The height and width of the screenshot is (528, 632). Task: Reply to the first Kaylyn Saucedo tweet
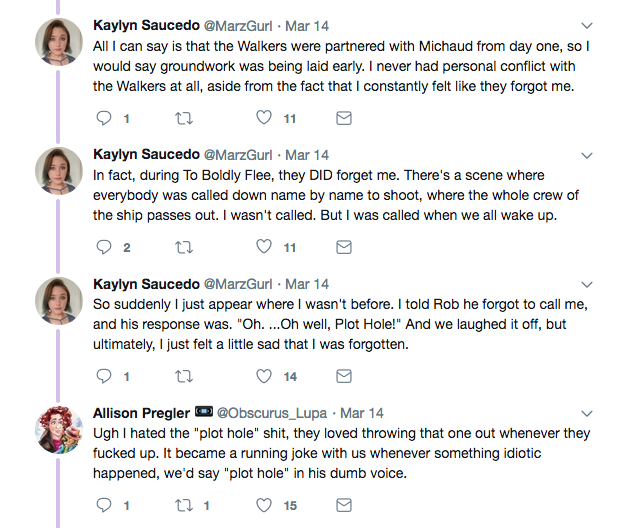(x=104, y=118)
